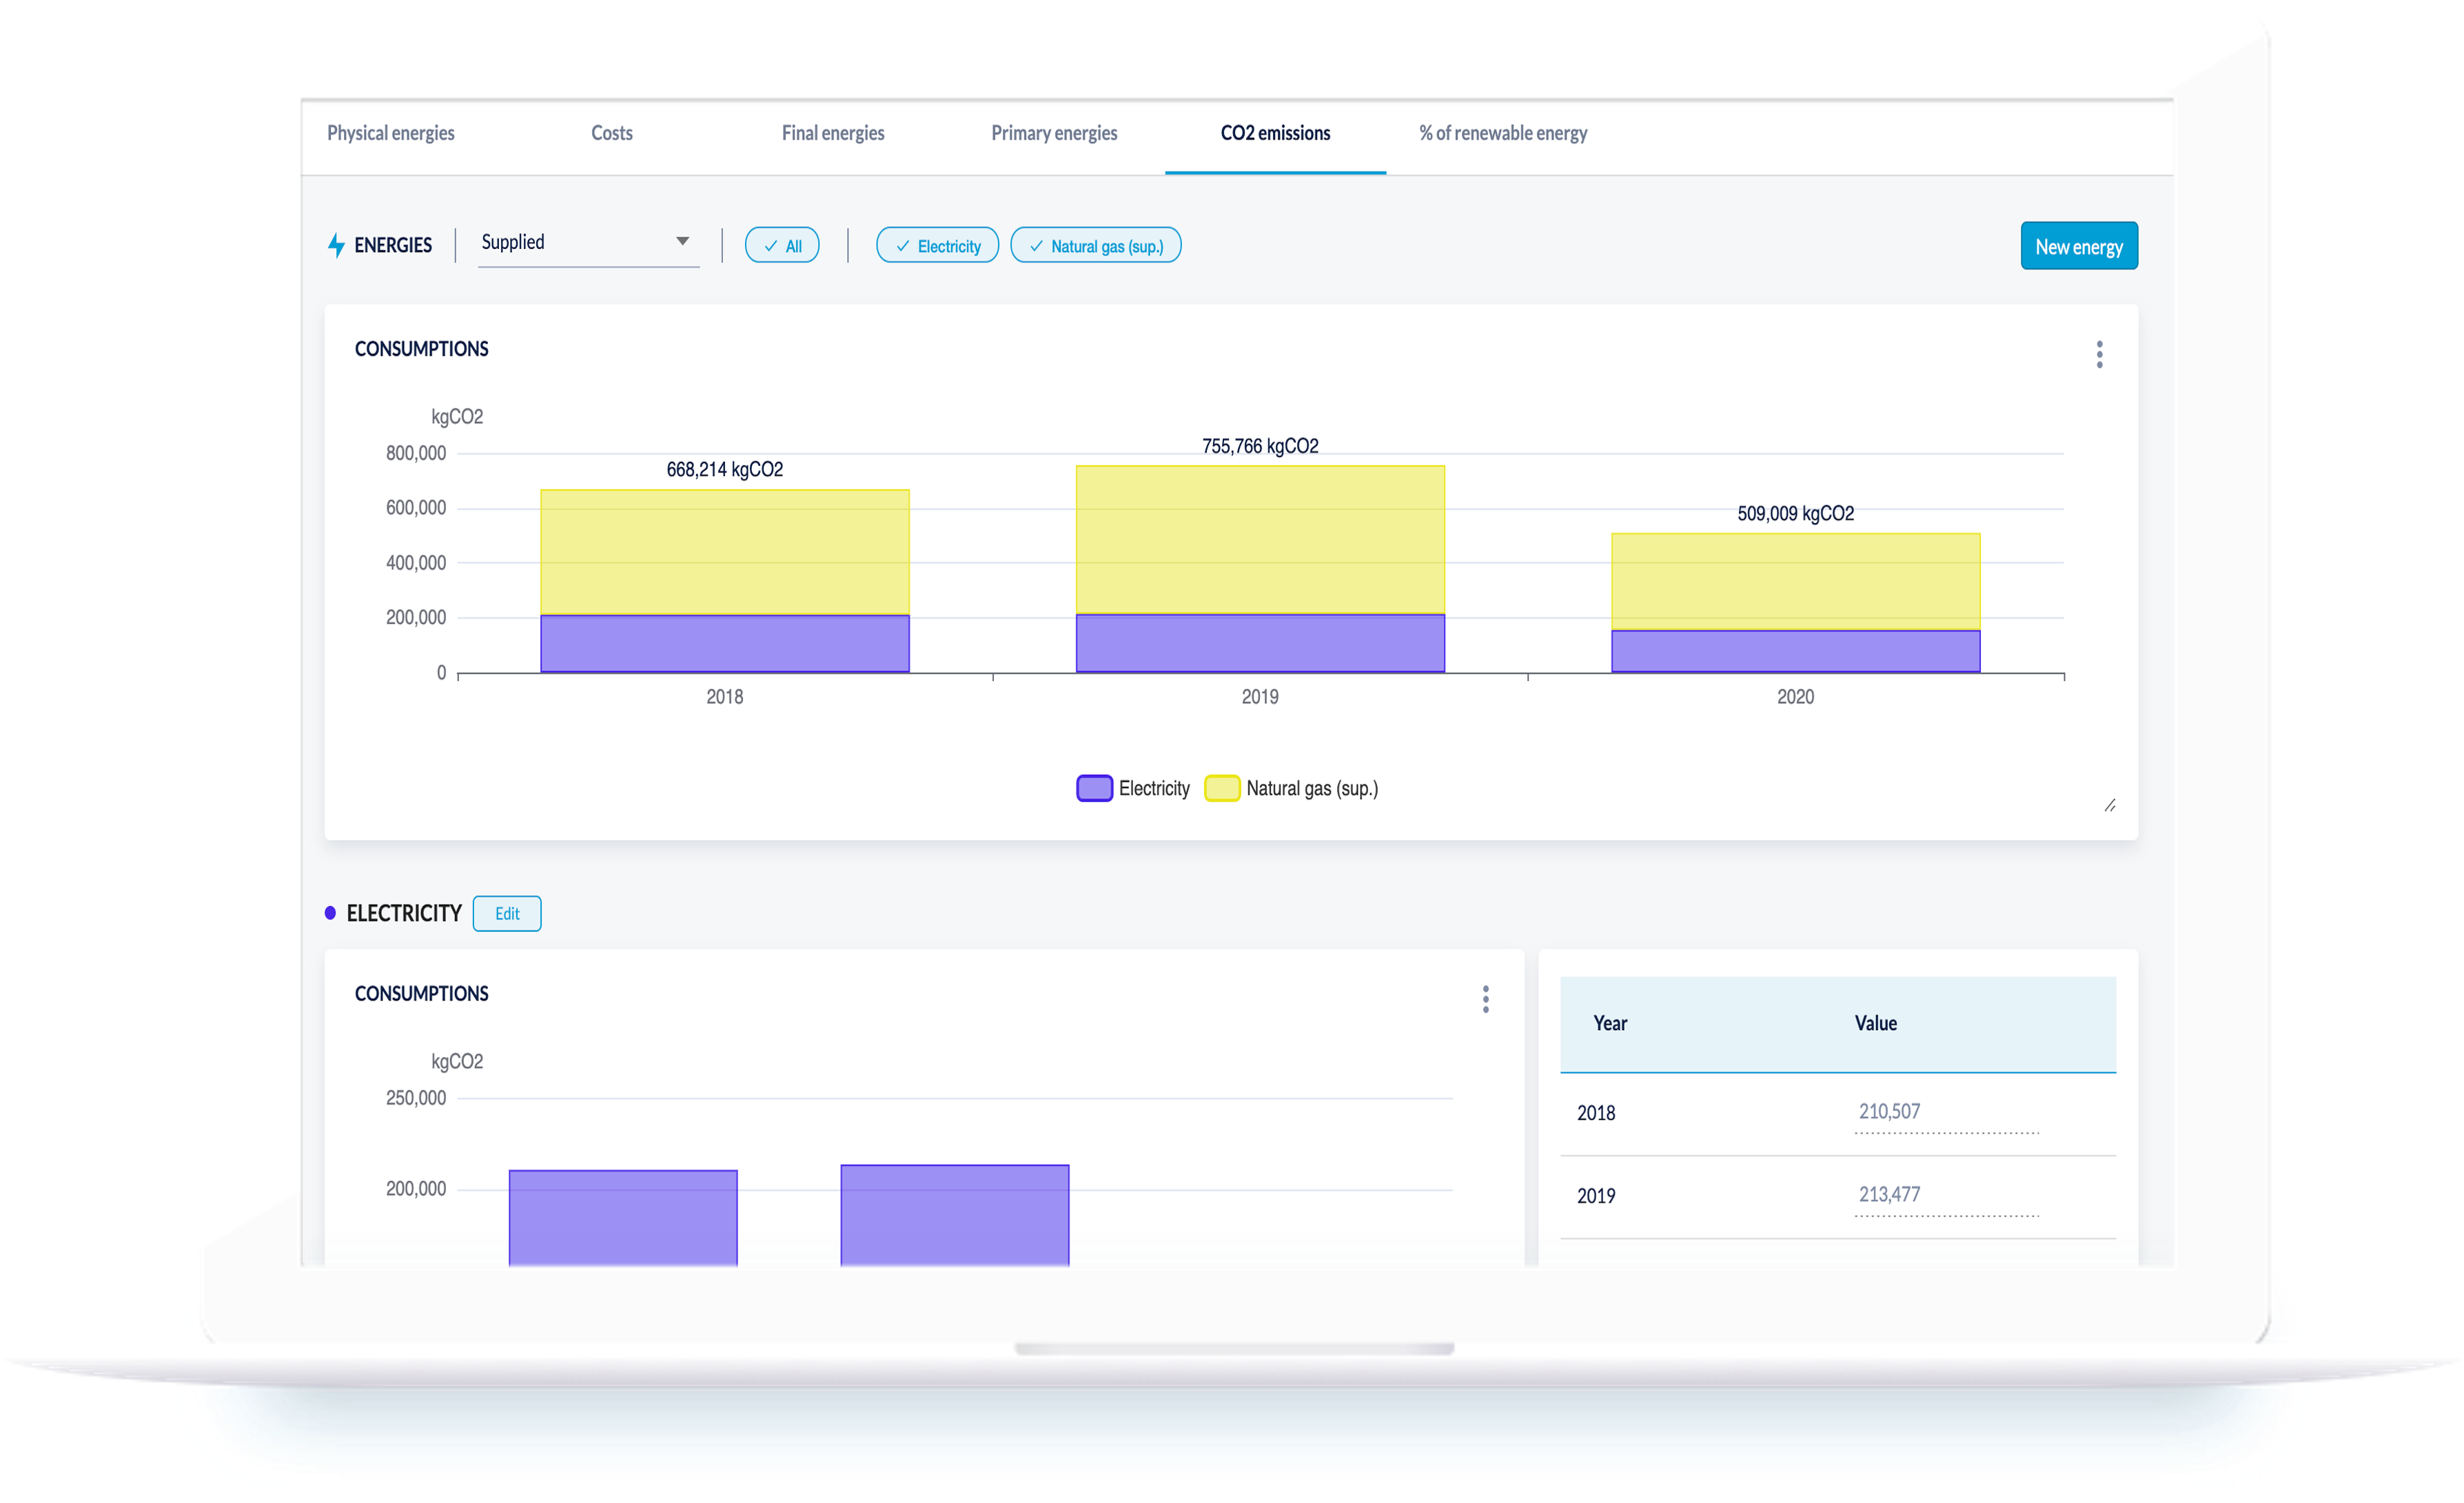The height and width of the screenshot is (1503, 2464).
Task: Click the purple dot beside the Electricity heading
Action: tap(330, 913)
